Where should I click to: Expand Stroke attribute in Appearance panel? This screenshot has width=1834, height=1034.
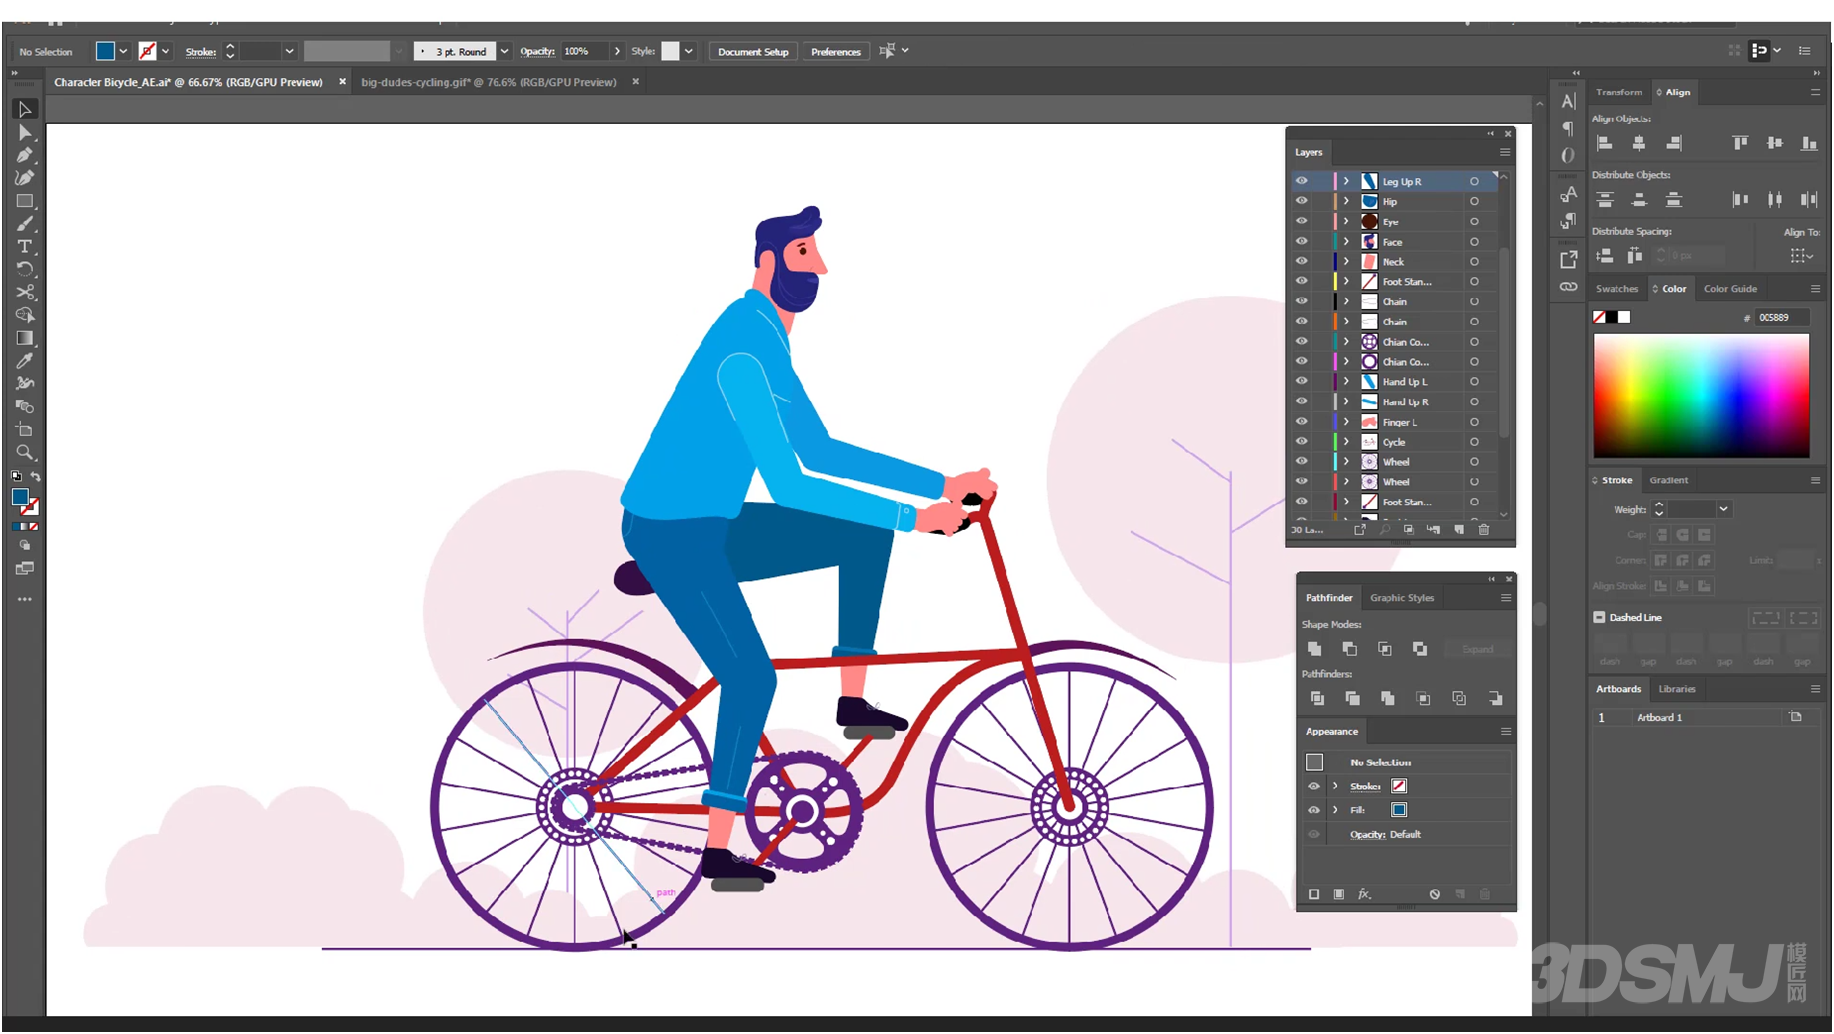[1335, 786]
